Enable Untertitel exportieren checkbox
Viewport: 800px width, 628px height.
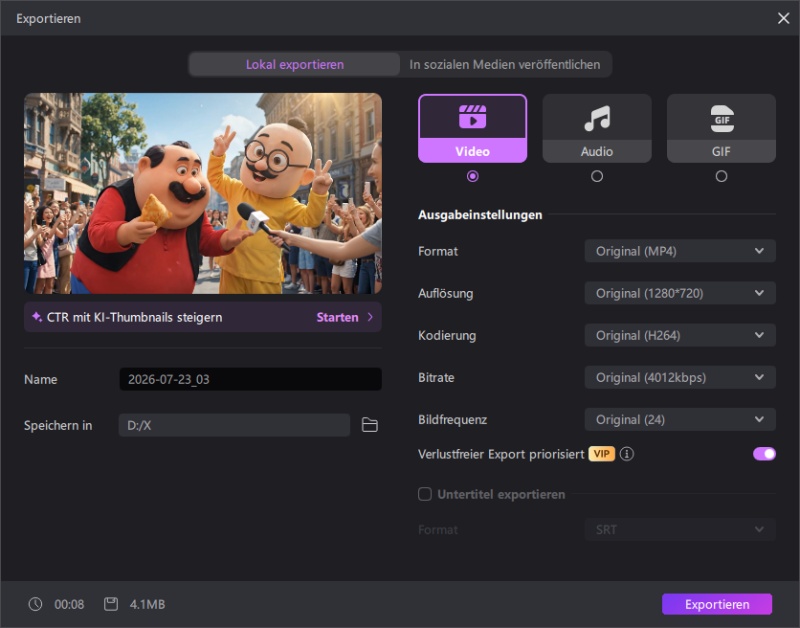(424, 494)
